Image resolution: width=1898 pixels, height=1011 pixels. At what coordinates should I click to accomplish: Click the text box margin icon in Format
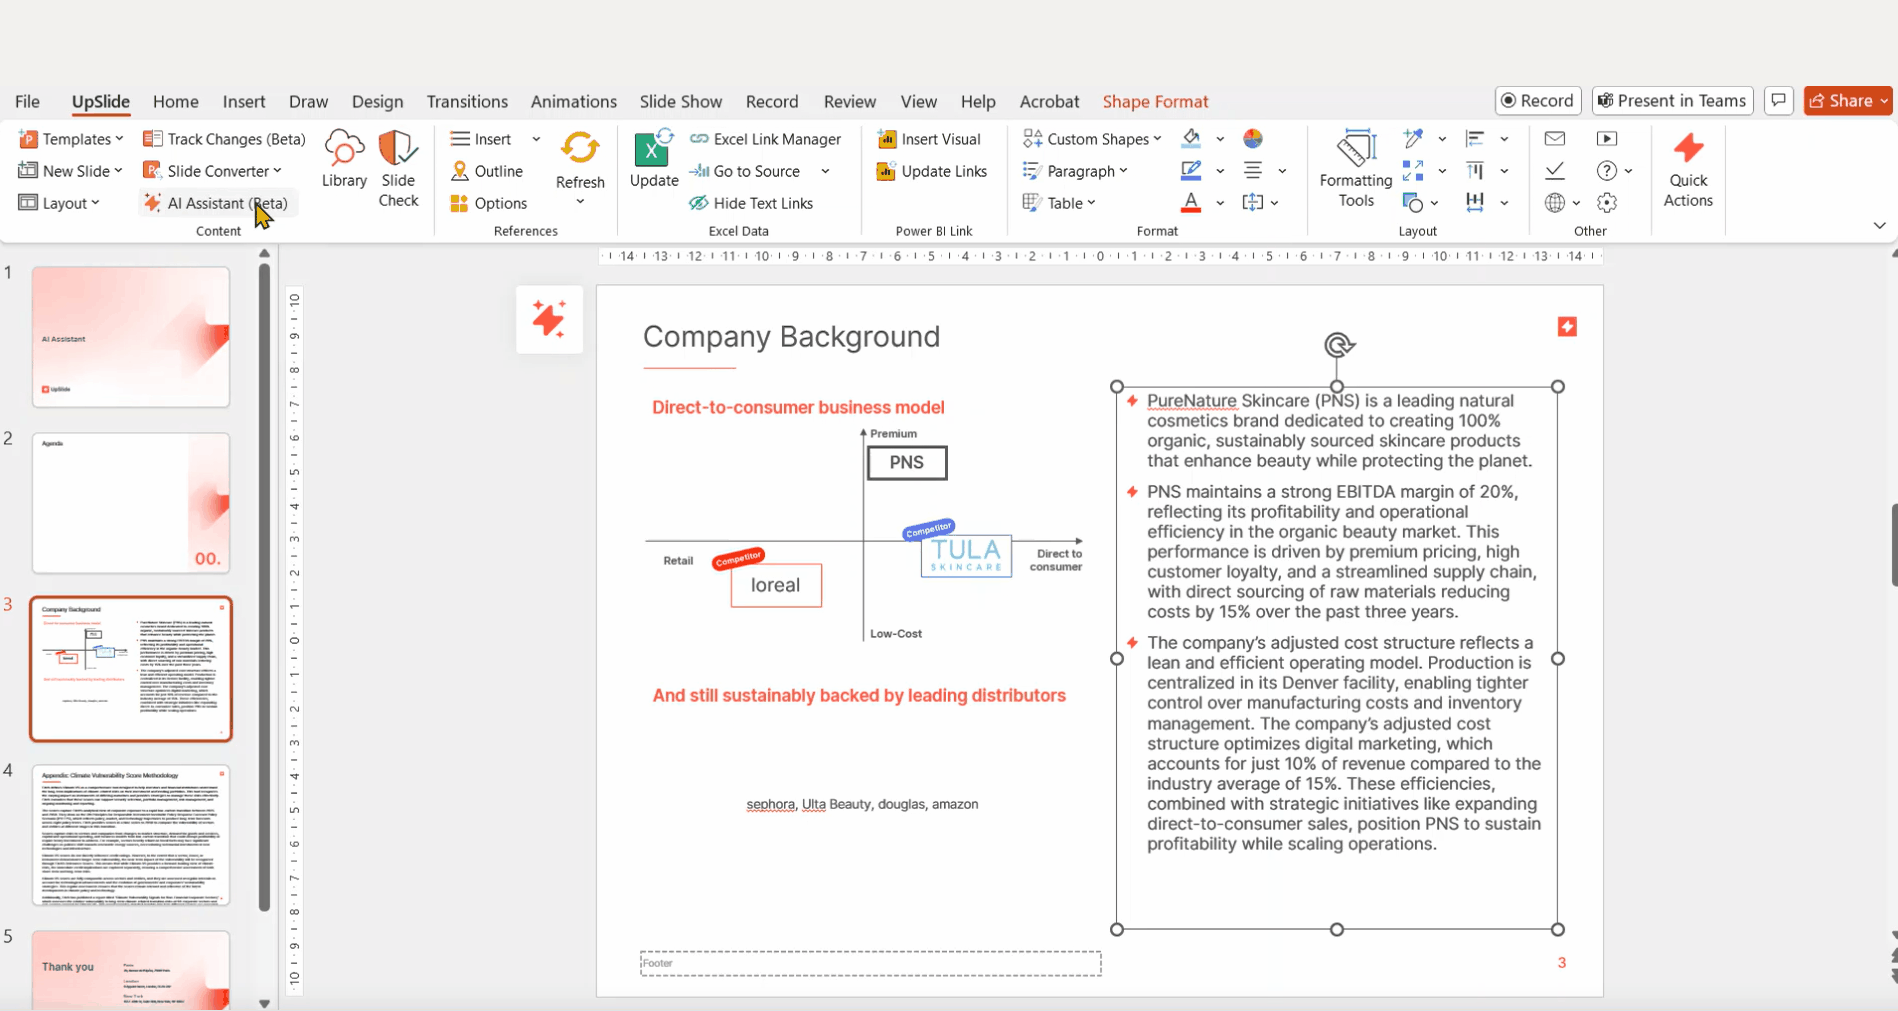coord(1253,202)
